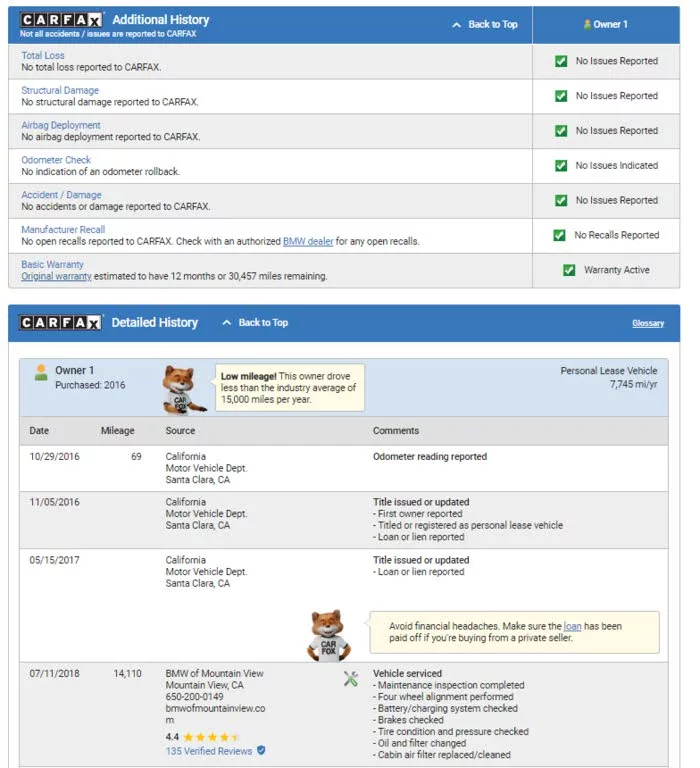
Task: Open the Total Loss link
Action: [x=43, y=55]
